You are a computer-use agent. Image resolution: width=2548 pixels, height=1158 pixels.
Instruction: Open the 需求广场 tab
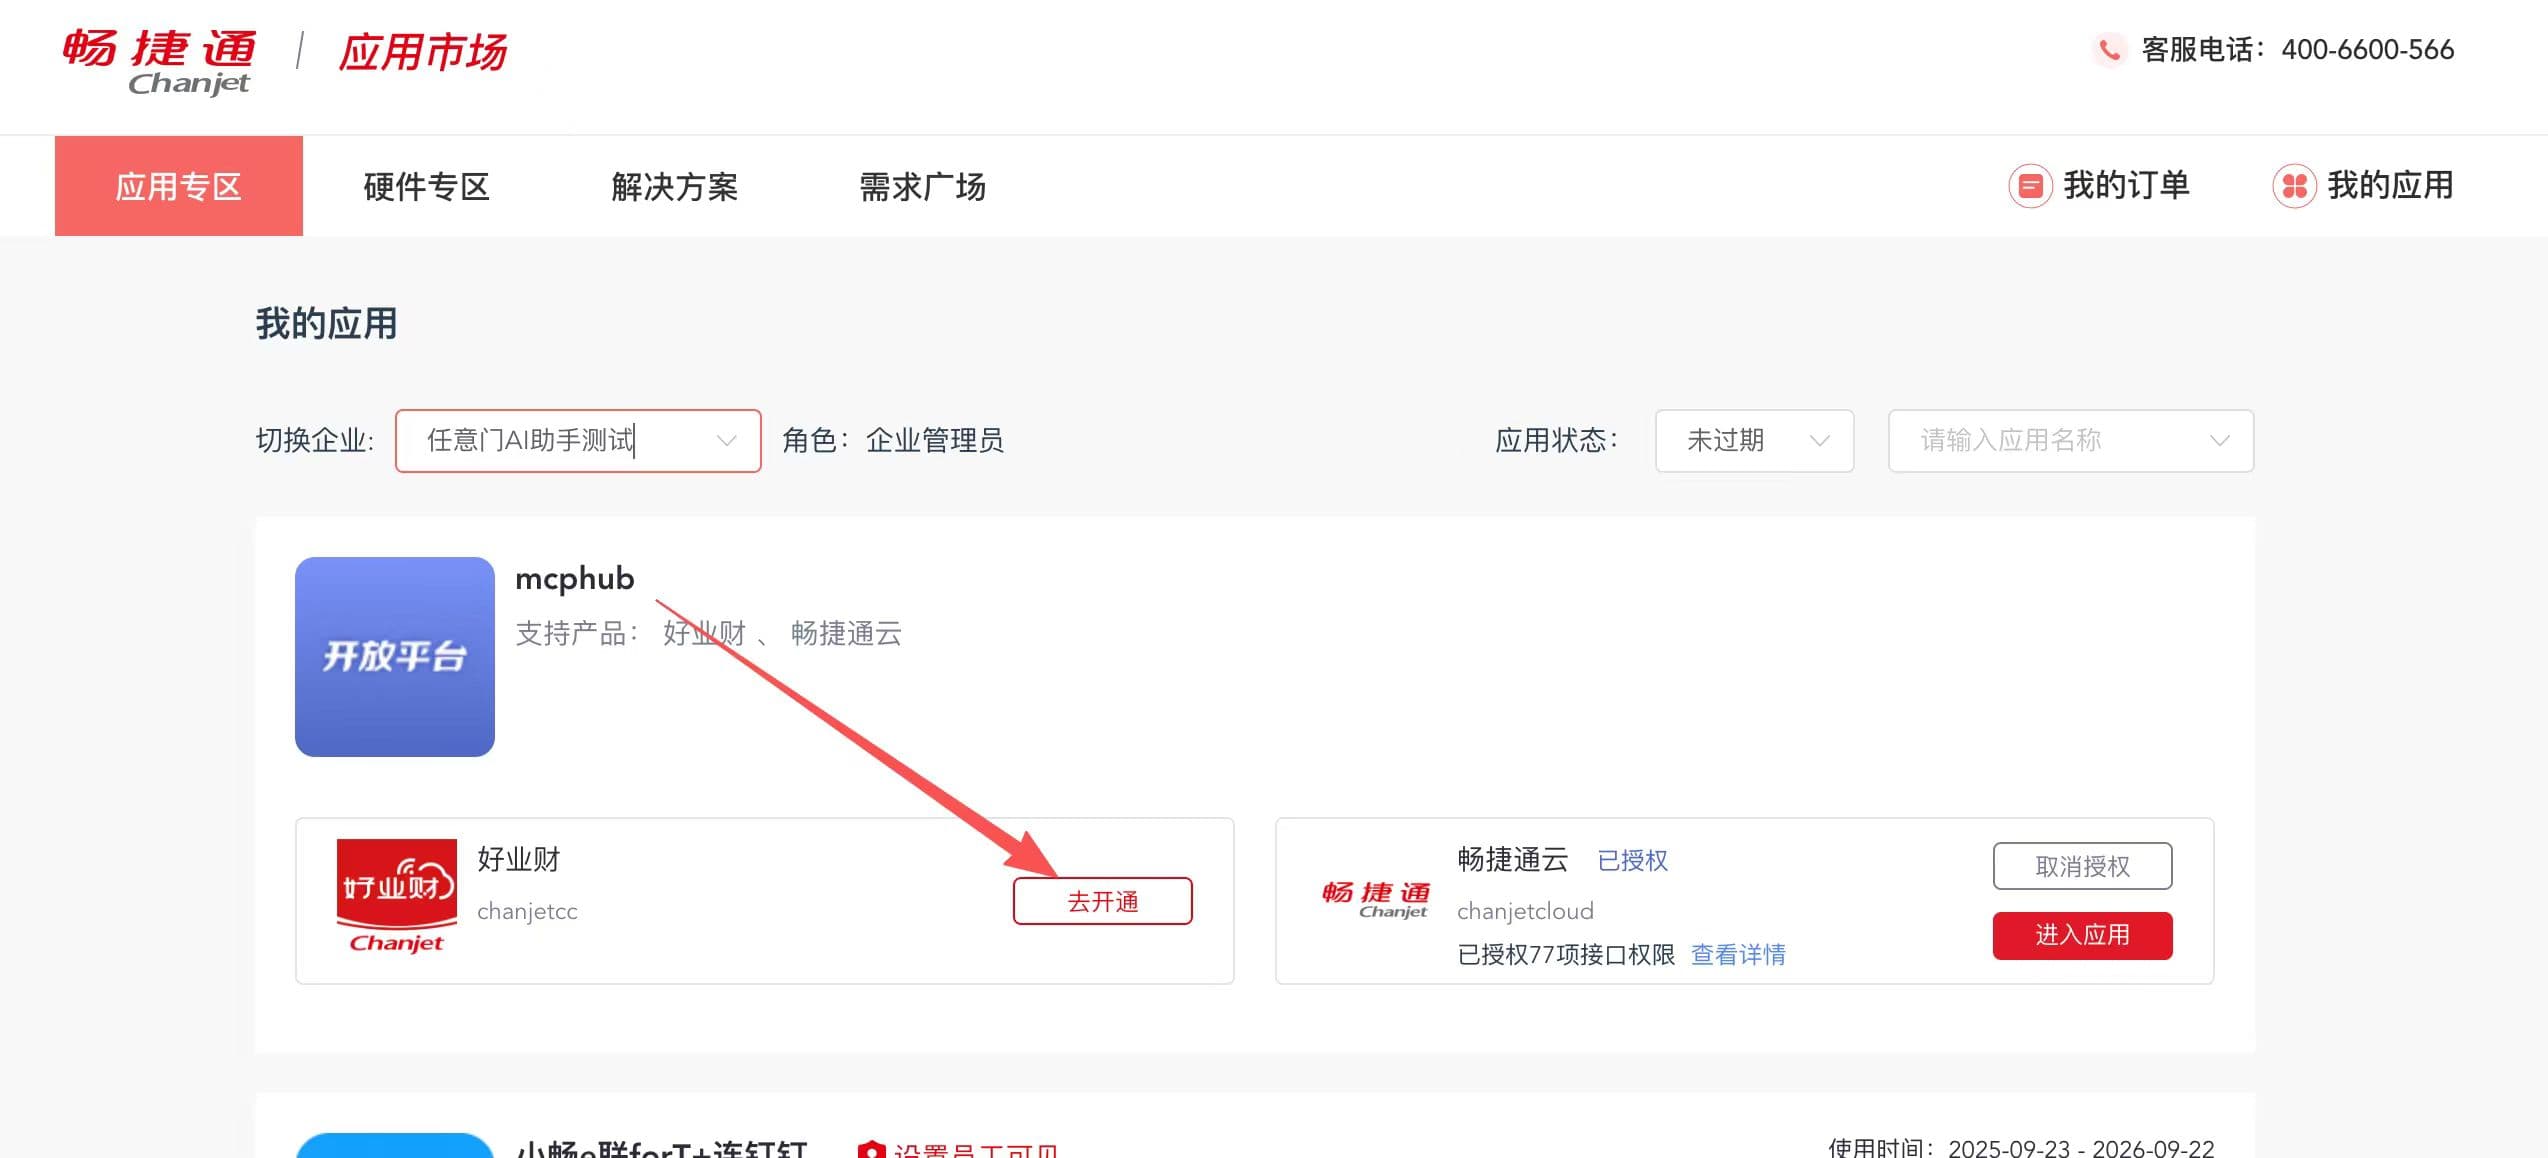(923, 186)
